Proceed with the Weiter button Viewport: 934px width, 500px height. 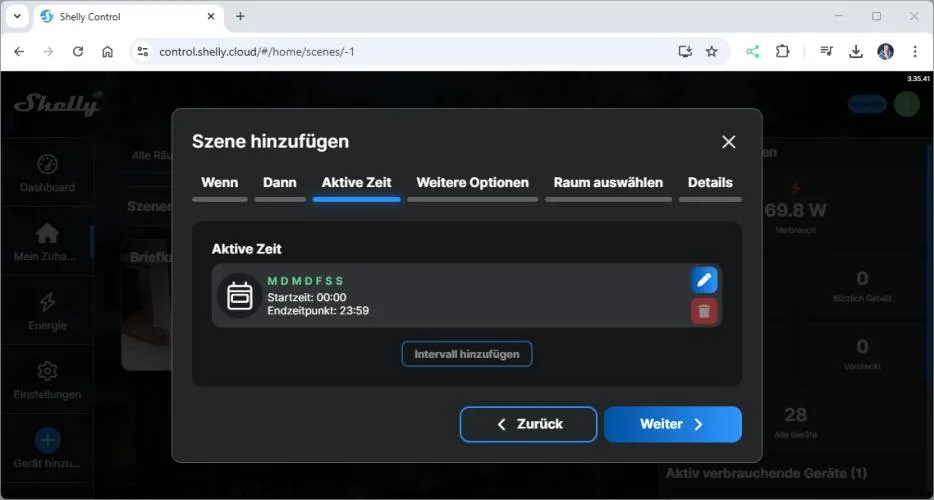pyautogui.click(x=672, y=424)
